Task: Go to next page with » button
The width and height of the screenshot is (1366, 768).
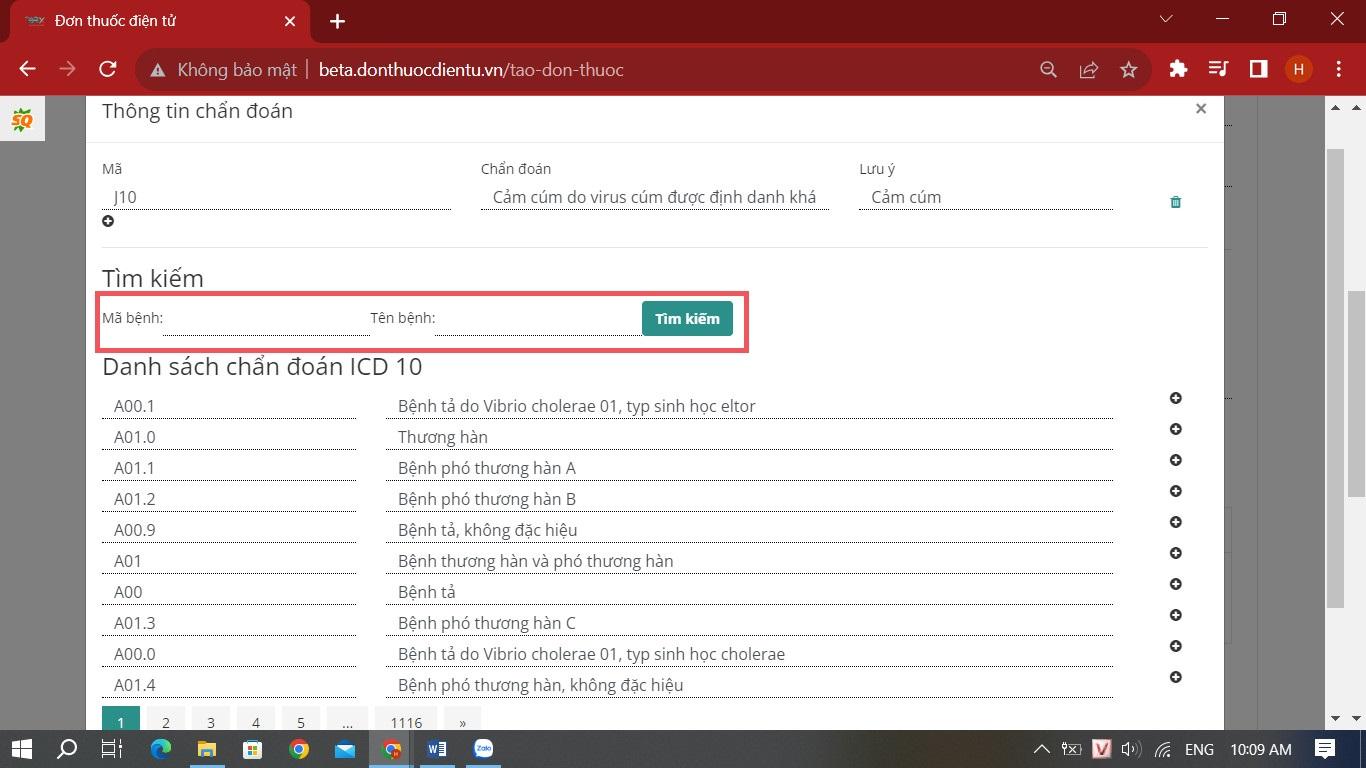Action: 462,721
